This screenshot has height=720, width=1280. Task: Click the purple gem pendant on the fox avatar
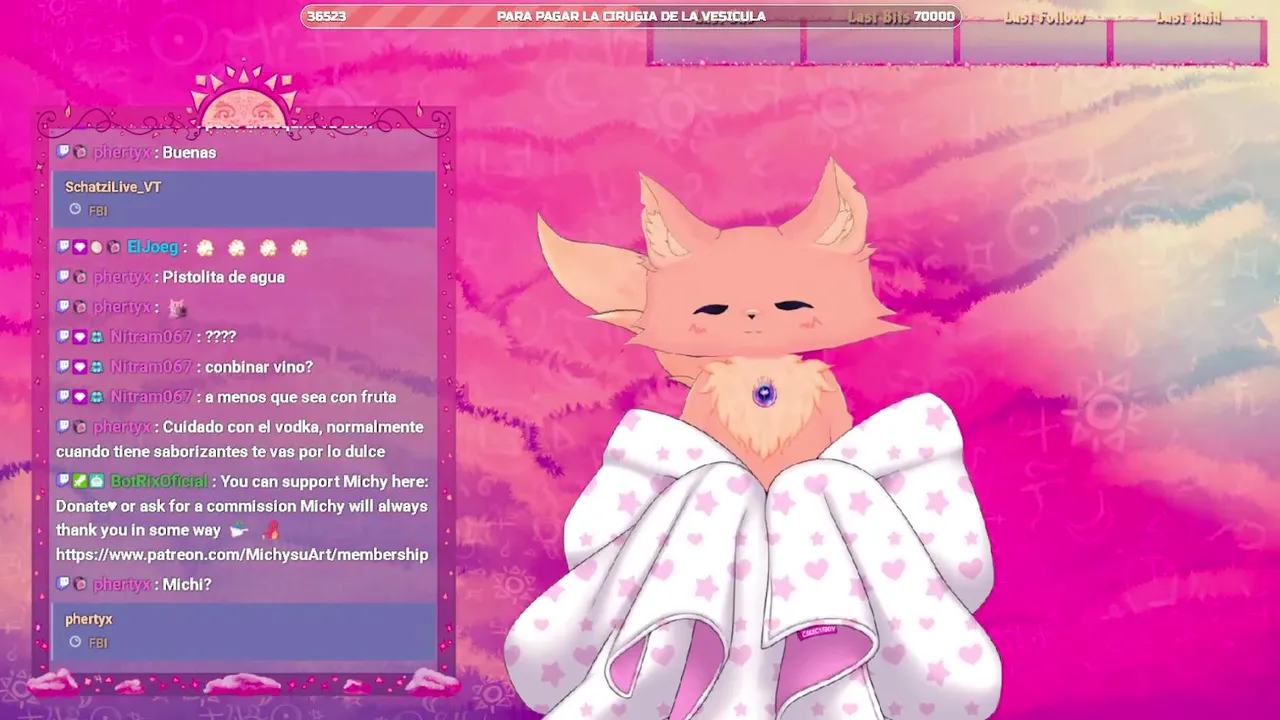(764, 394)
